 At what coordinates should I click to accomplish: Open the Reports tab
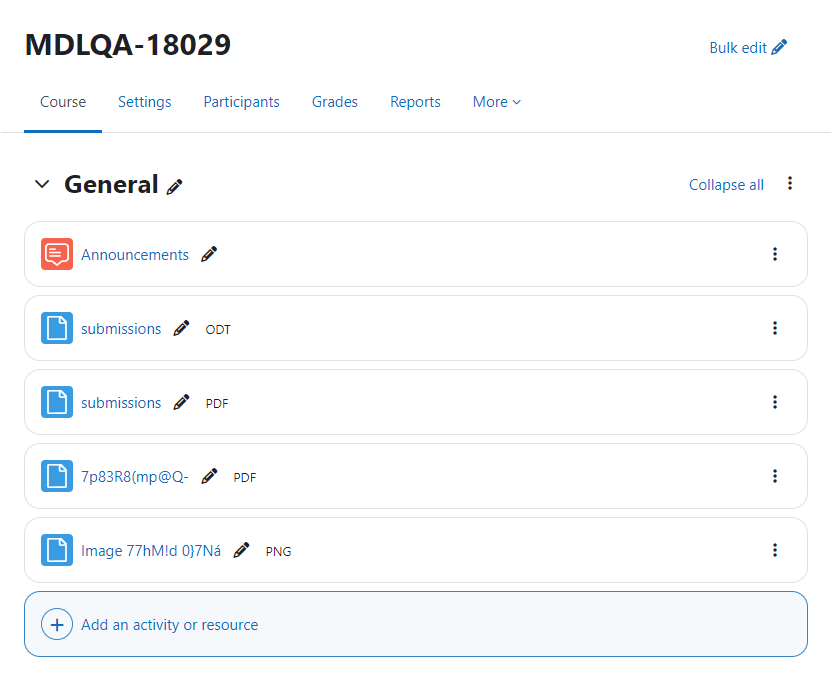[x=415, y=102]
